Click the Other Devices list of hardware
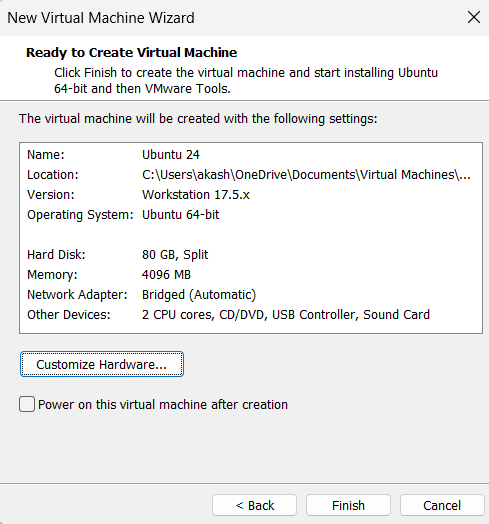Image resolution: width=489 pixels, height=524 pixels. [x=286, y=315]
